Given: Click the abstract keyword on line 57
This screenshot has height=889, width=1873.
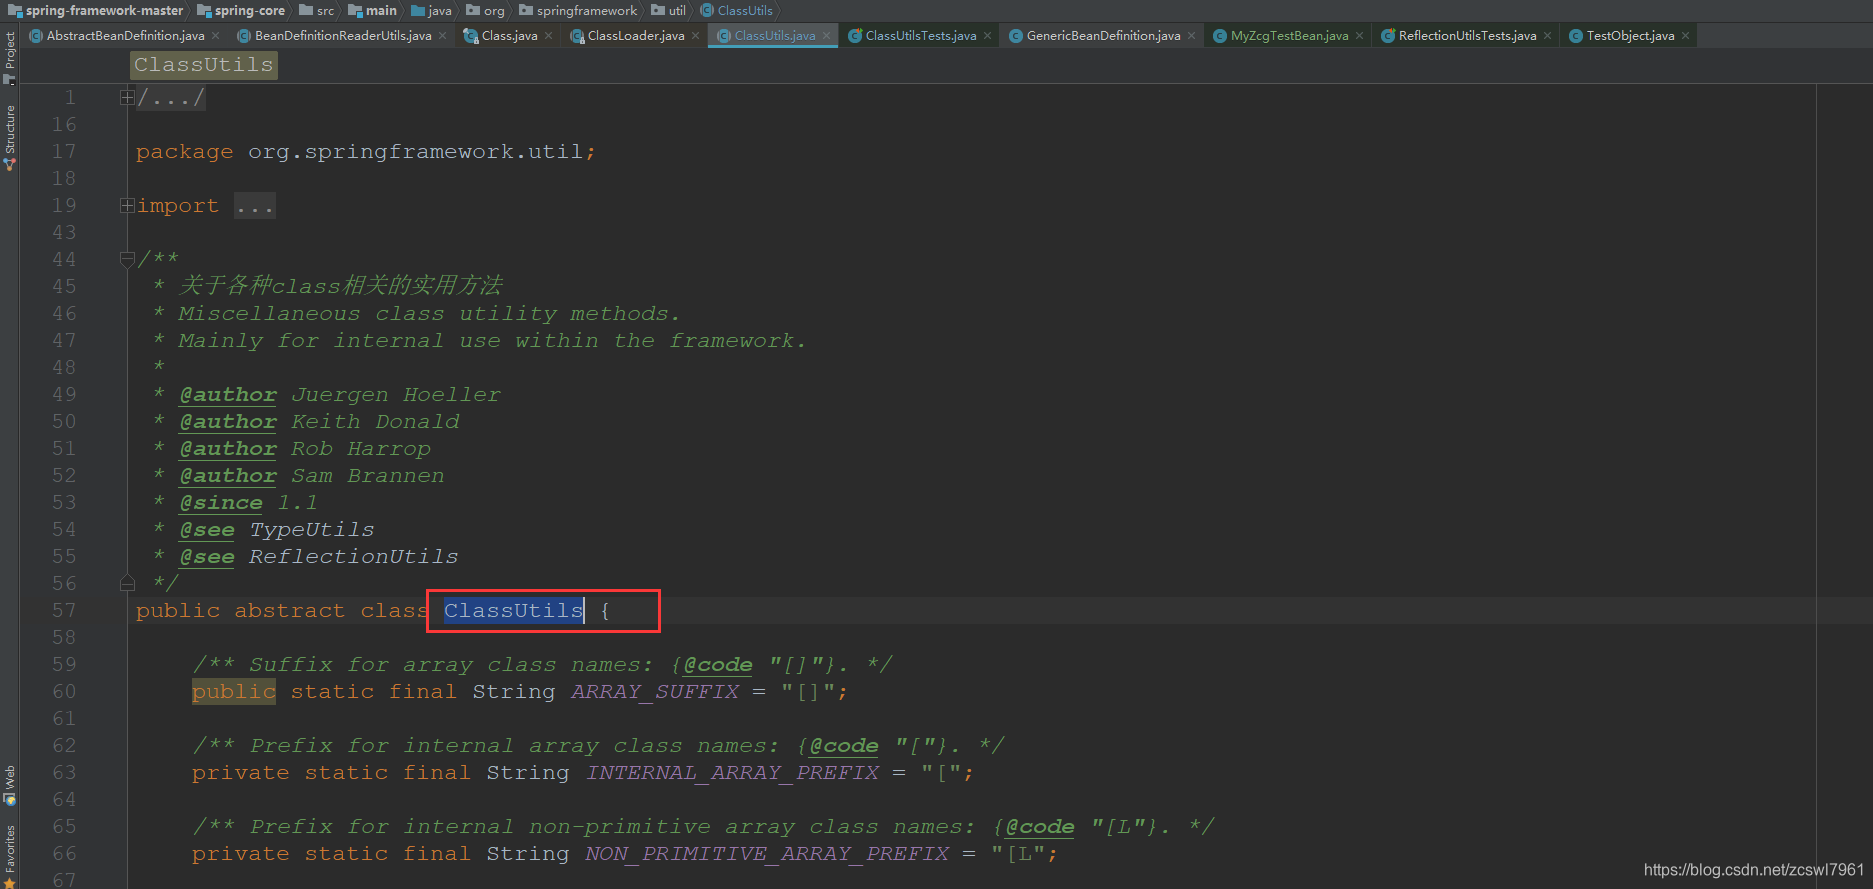Looking at the screenshot, I should (x=290, y=611).
